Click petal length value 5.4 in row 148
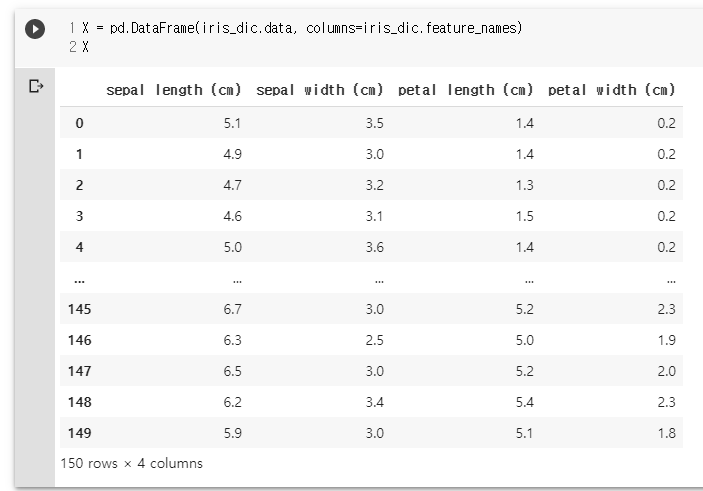Viewport: 703px width, 491px height. [524, 402]
